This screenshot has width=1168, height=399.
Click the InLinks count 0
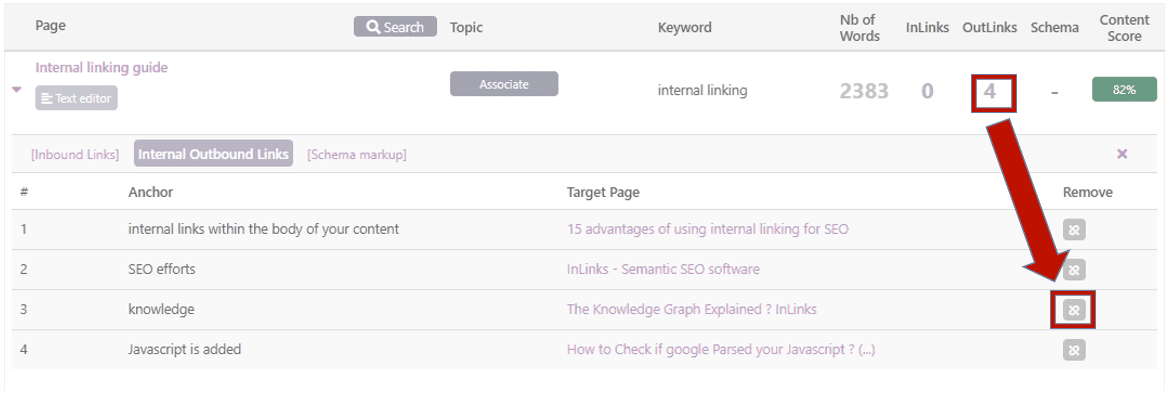pos(927,92)
